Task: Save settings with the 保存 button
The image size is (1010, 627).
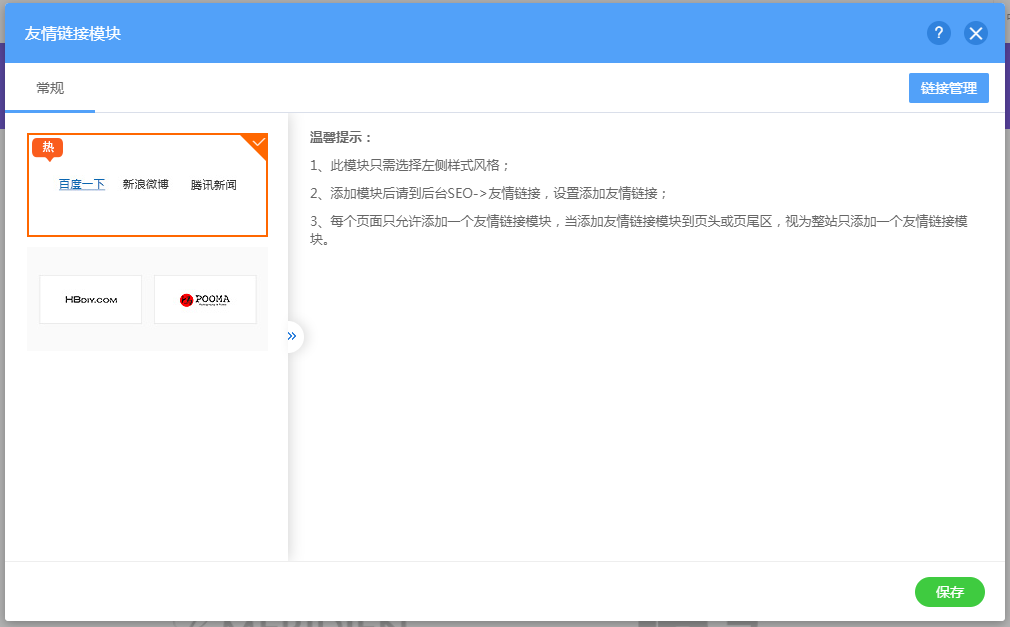Action: click(949, 592)
